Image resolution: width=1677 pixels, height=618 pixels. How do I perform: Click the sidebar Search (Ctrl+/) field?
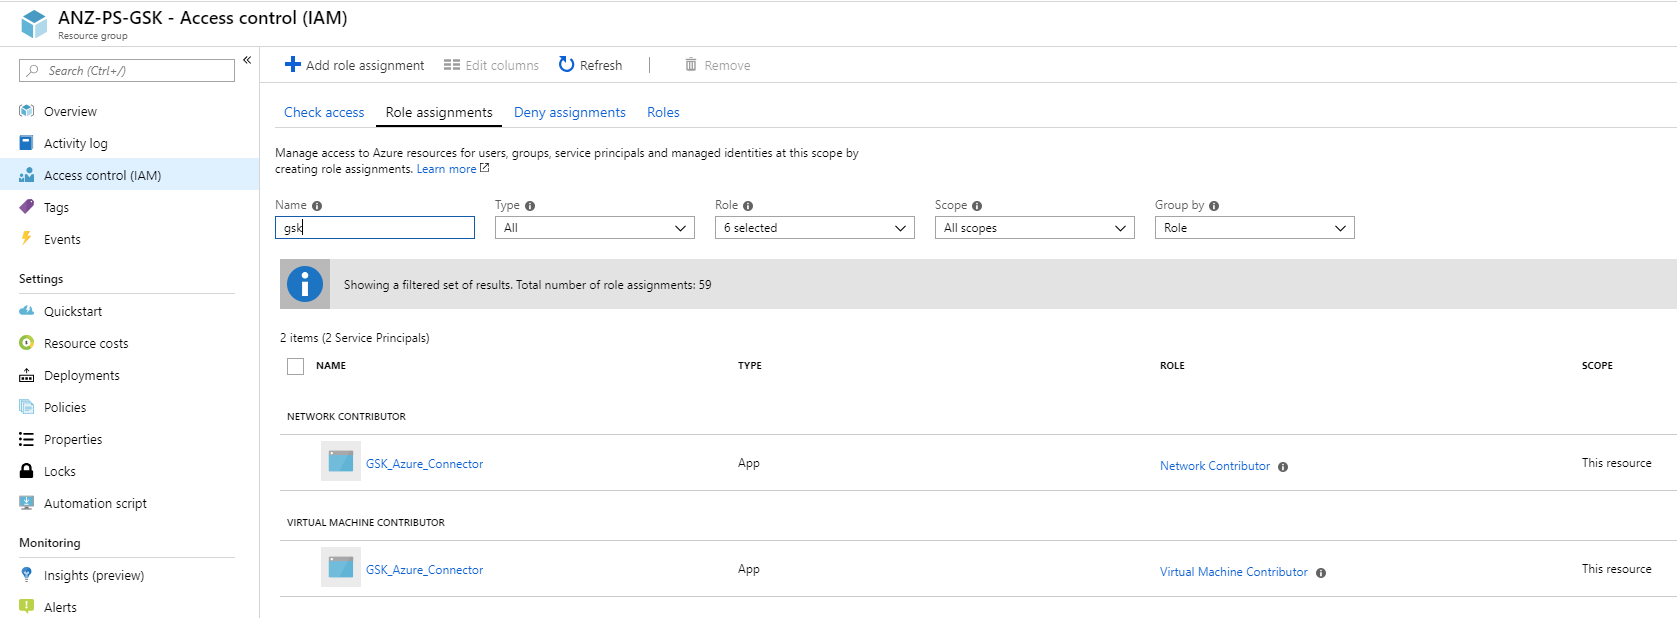point(127,71)
